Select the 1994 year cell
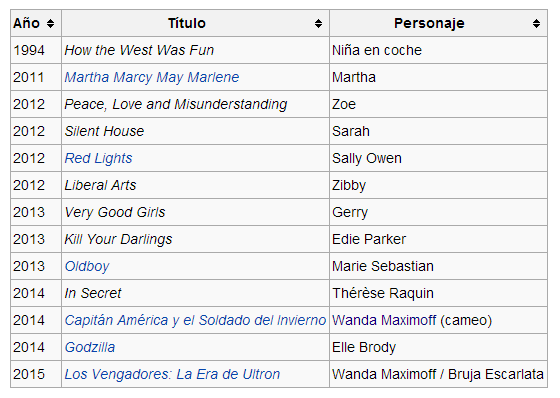Image resolution: width=560 pixels, height=398 pixels. click(x=36, y=50)
